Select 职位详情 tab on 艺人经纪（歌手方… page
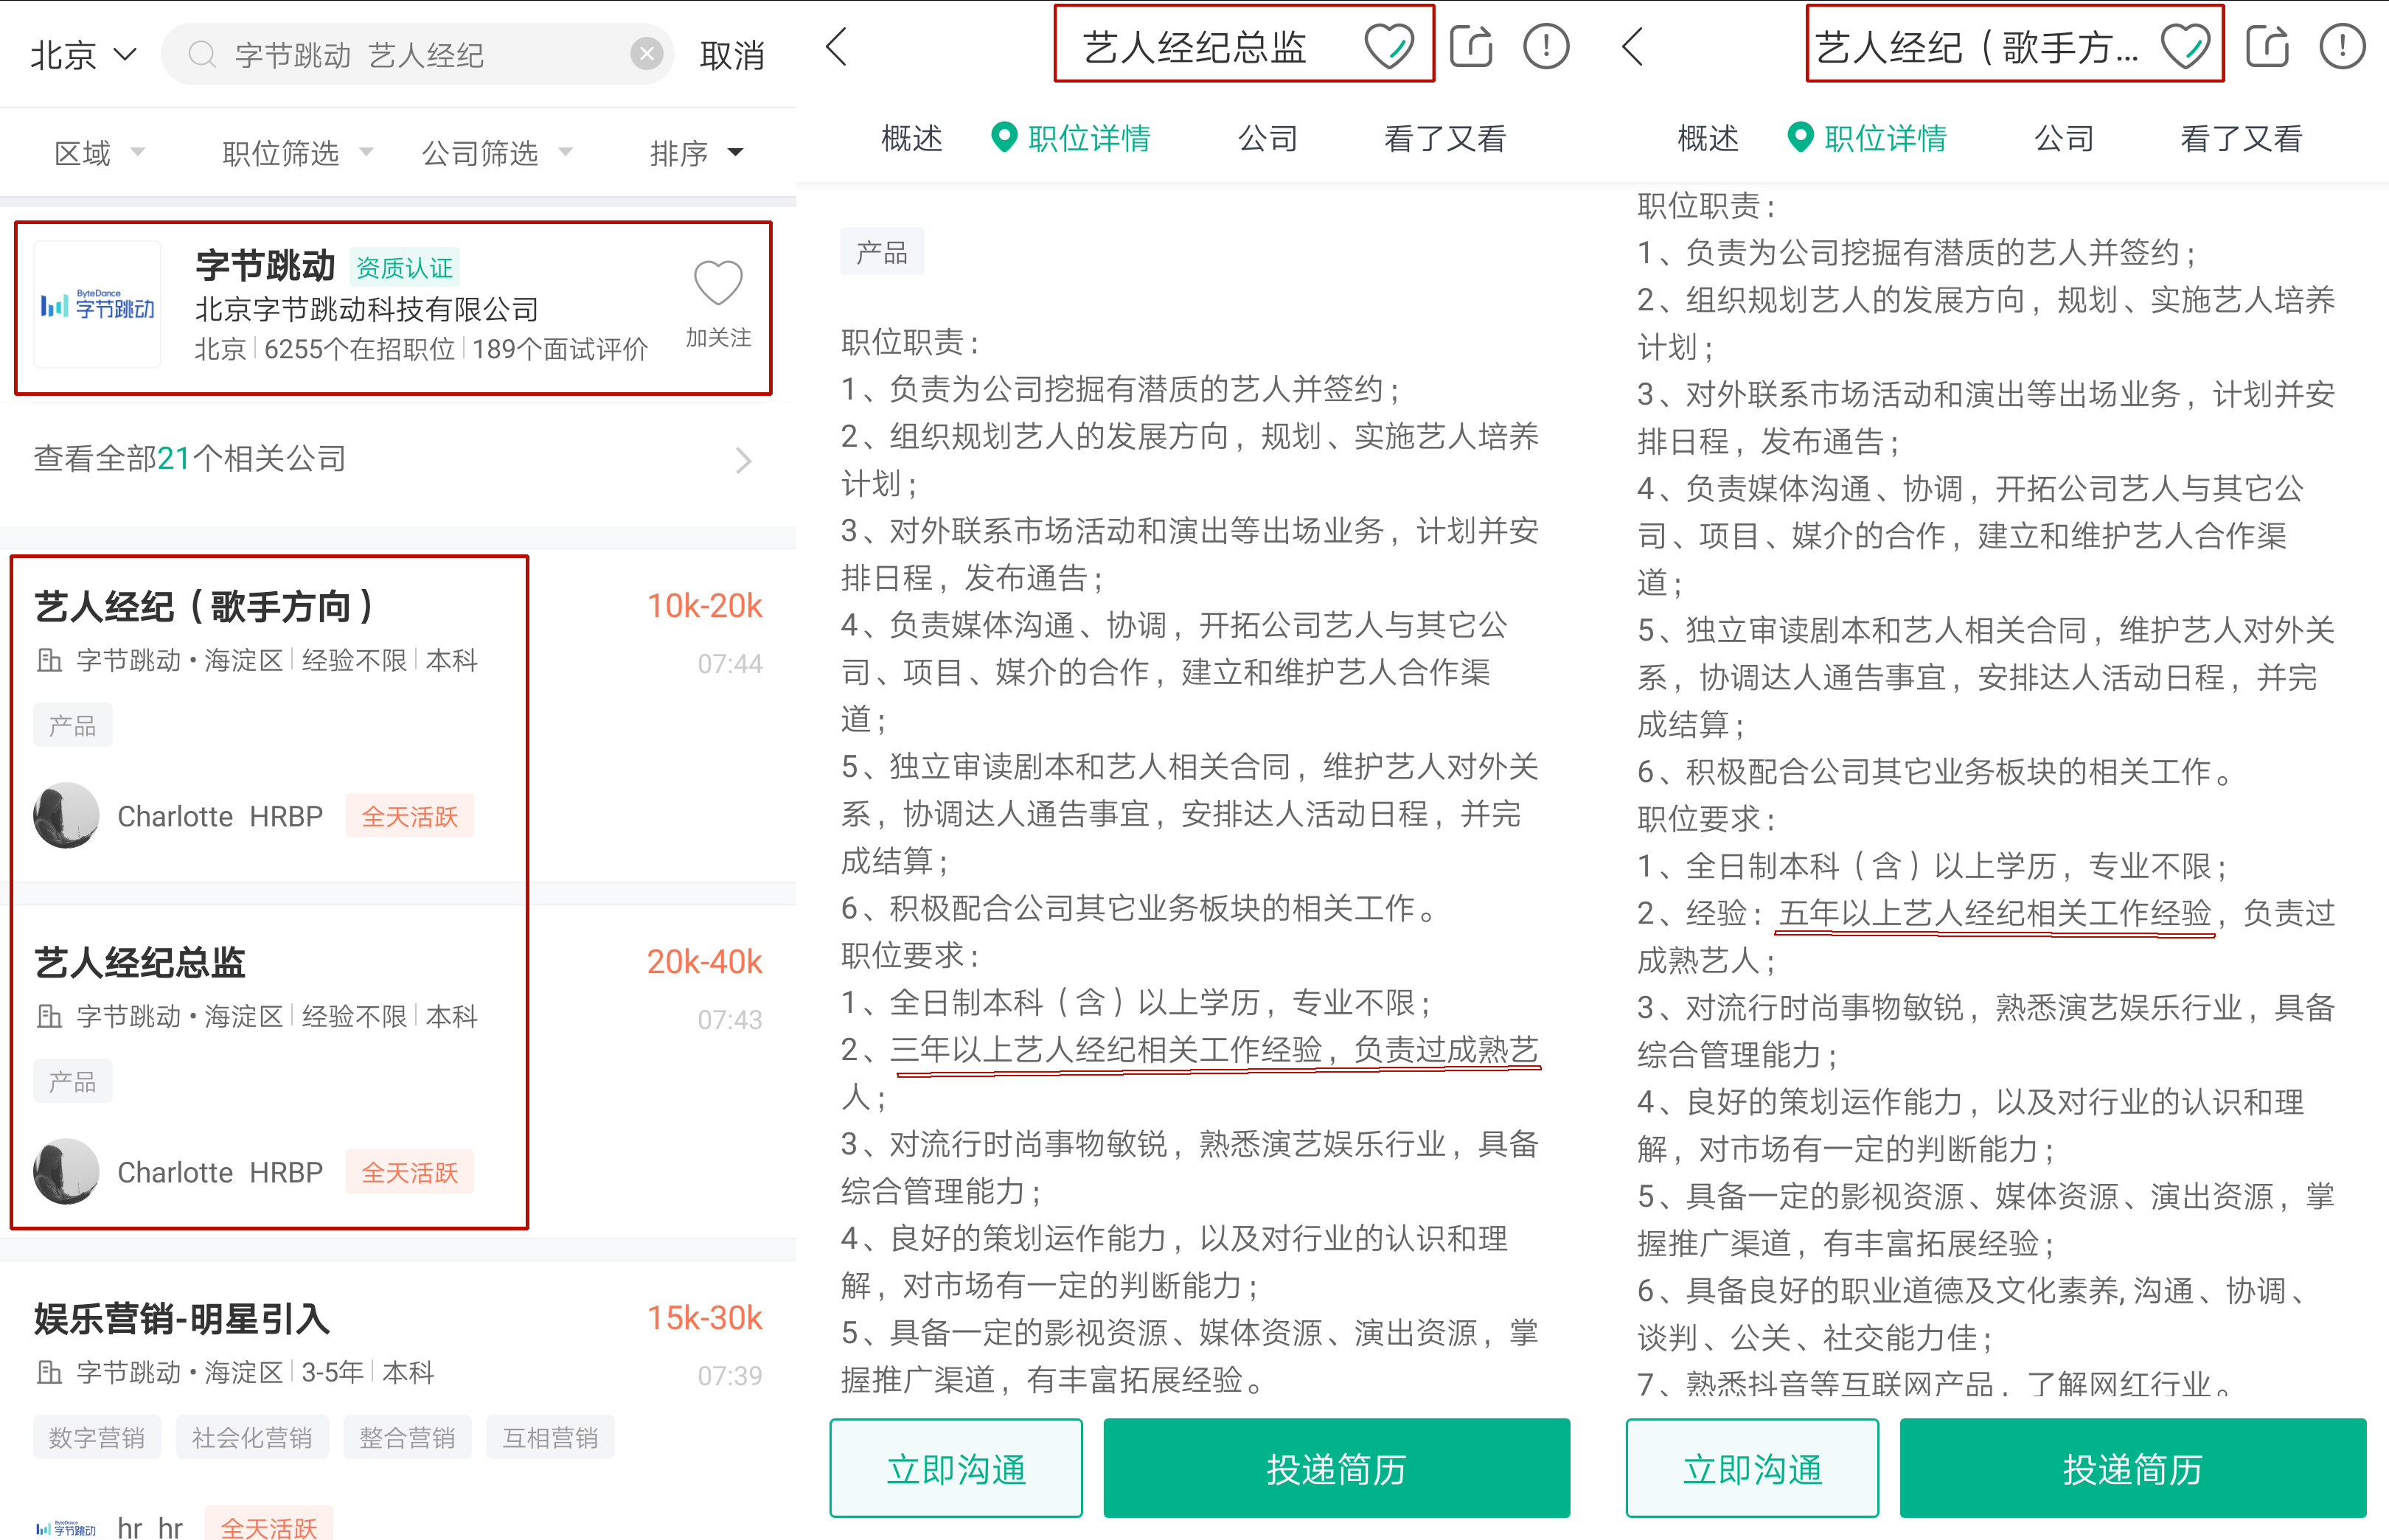This screenshot has width=2389, height=1540. 1867,138
